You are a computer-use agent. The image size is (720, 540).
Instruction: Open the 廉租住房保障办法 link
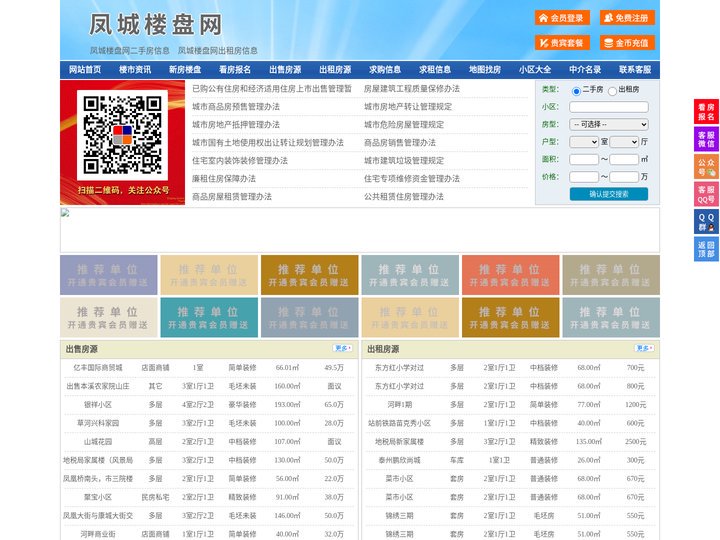[x=224, y=179]
